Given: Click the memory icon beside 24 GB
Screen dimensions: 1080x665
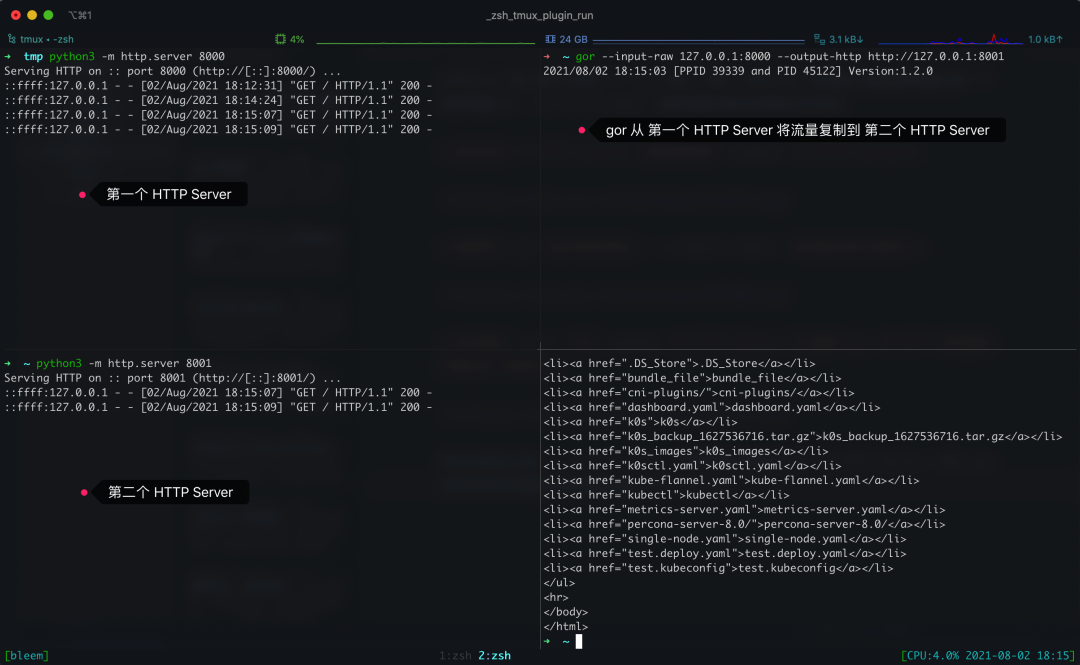Looking at the screenshot, I should coord(550,39).
